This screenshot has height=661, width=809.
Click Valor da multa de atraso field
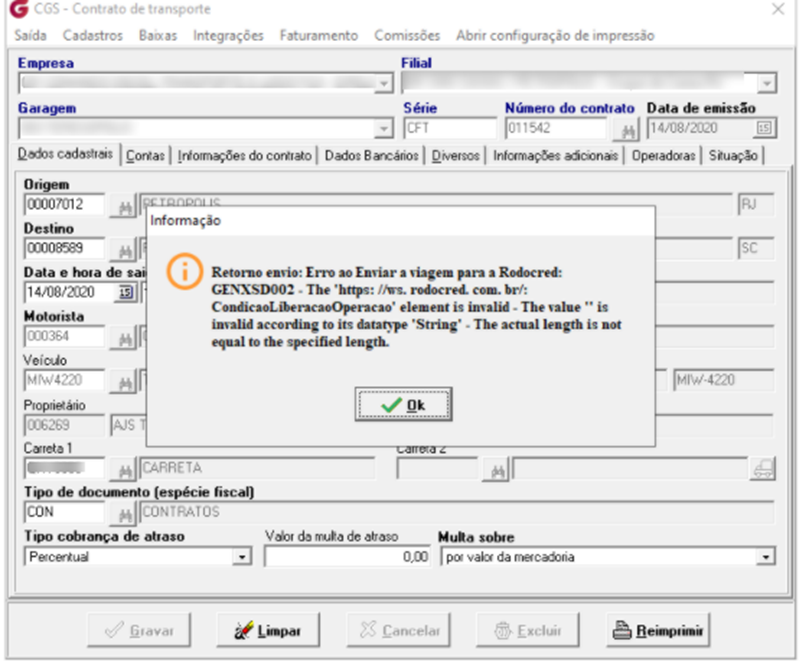click(x=347, y=557)
